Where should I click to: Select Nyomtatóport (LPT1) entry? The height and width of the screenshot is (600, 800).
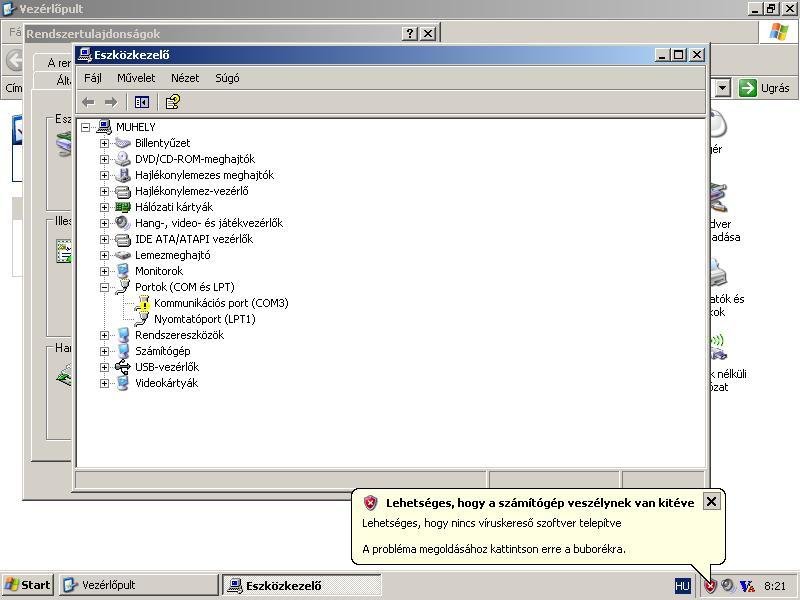point(205,319)
